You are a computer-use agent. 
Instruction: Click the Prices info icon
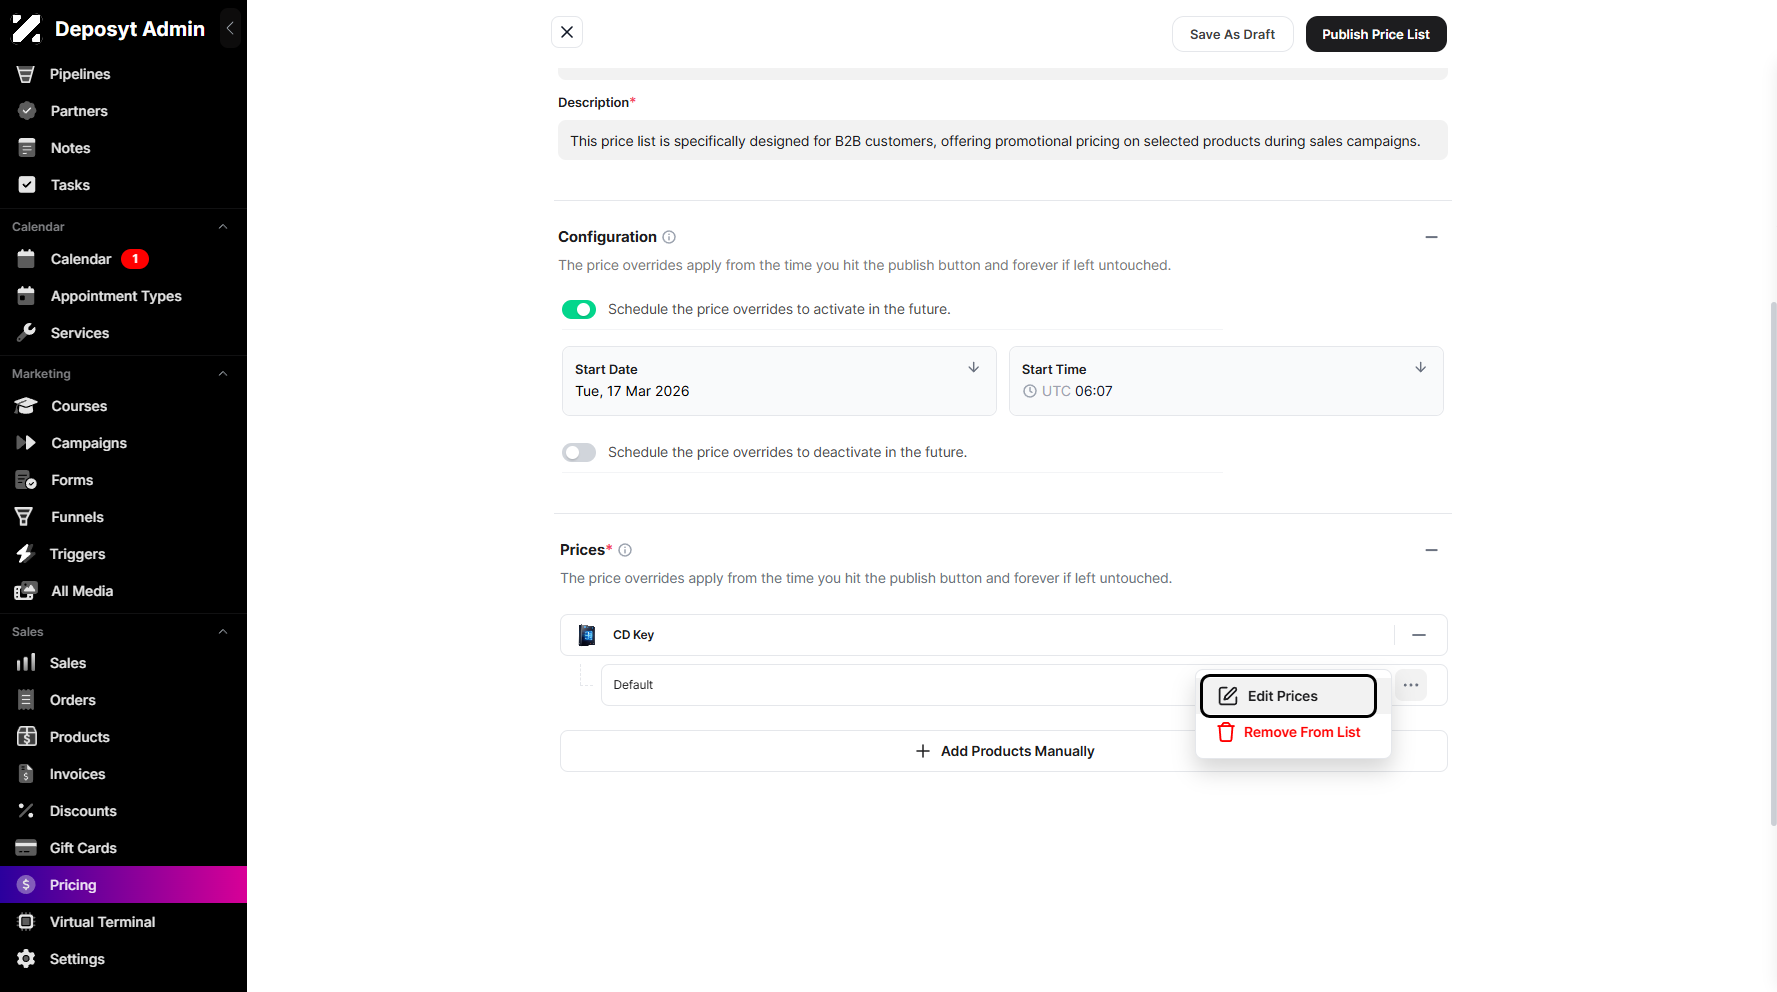[x=625, y=550]
